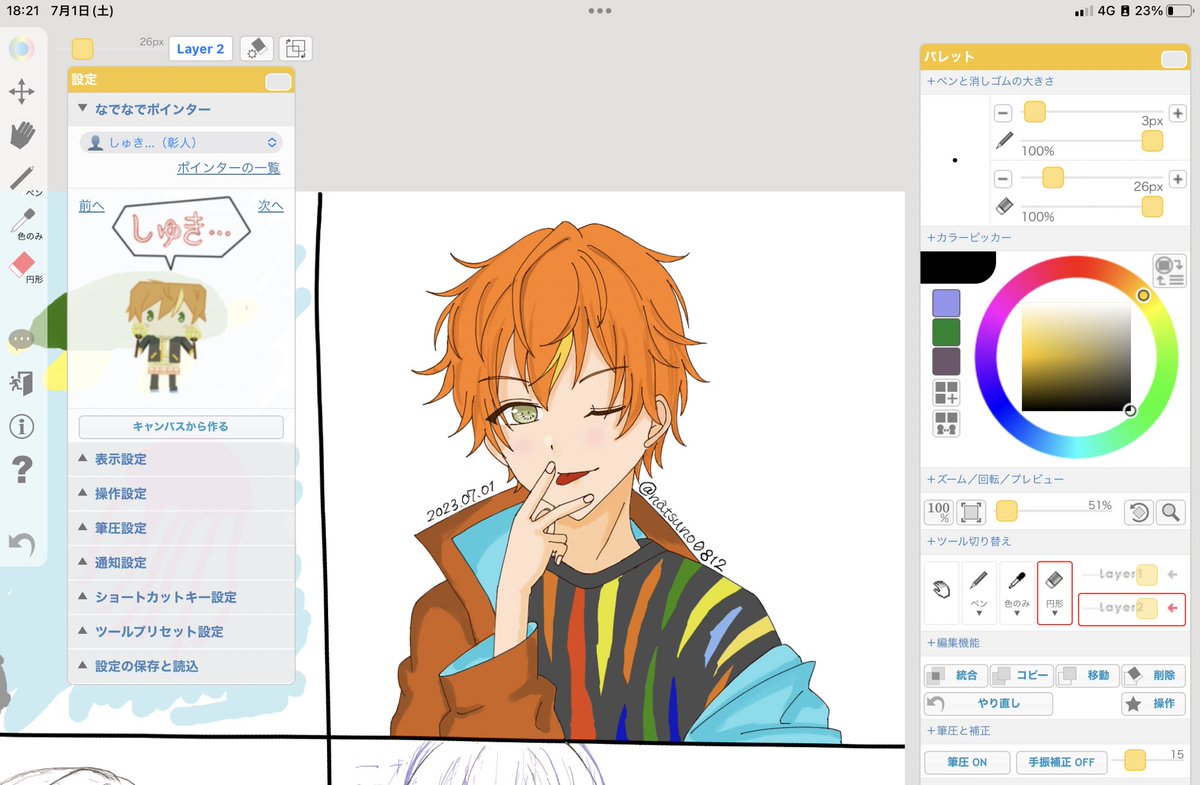1200x785 pixels.
Task: Select hand tool in ツール切り替え section
Action: coord(941,592)
